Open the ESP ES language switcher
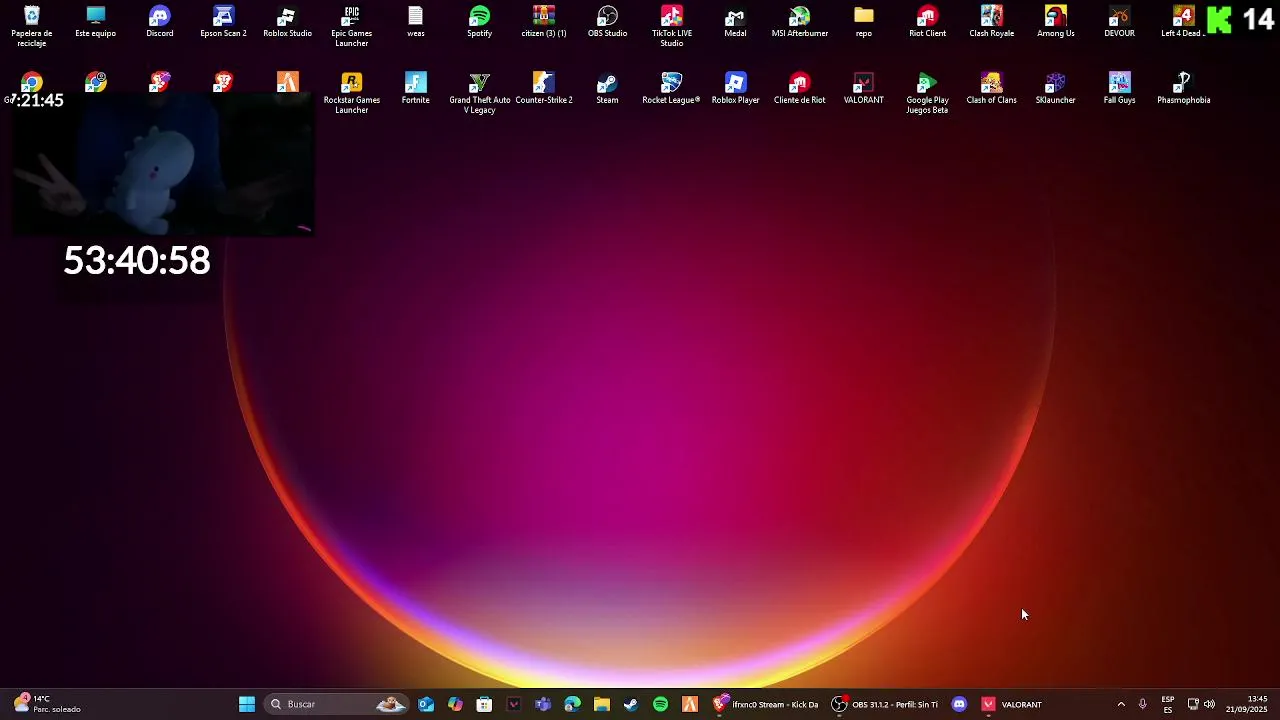This screenshot has height=720, width=1280. coord(1168,704)
